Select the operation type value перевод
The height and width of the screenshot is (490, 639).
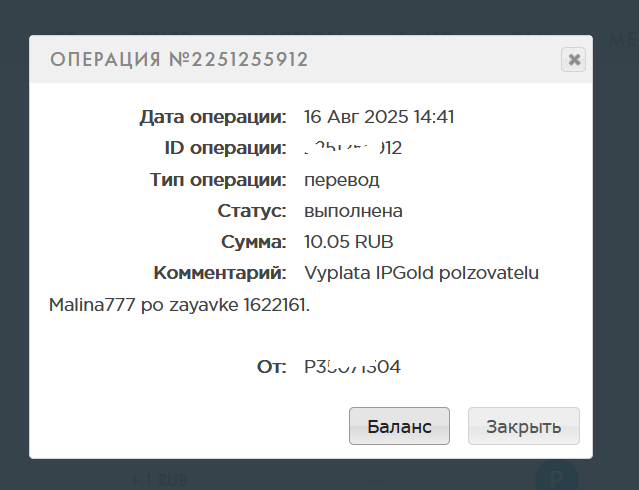[x=342, y=180]
